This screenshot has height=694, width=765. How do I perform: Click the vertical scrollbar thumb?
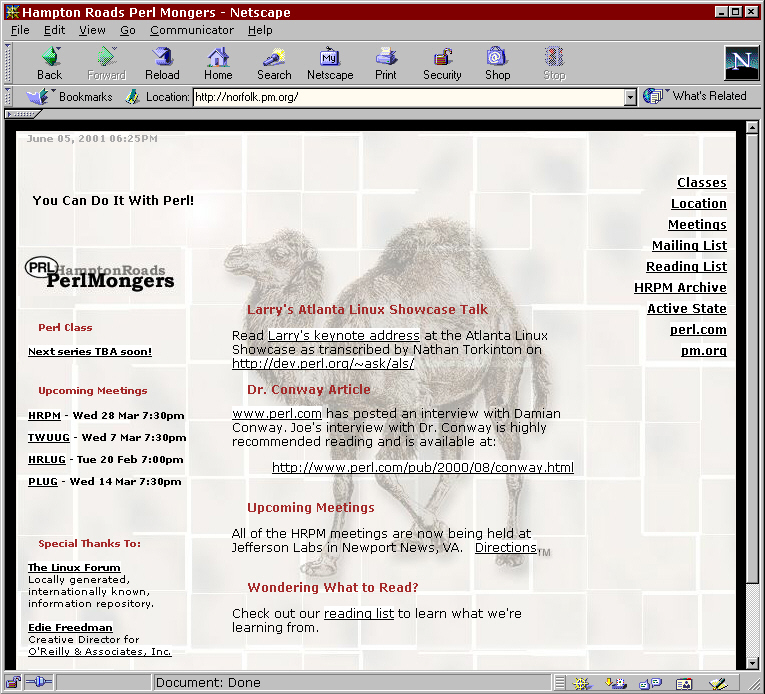(752, 358)
